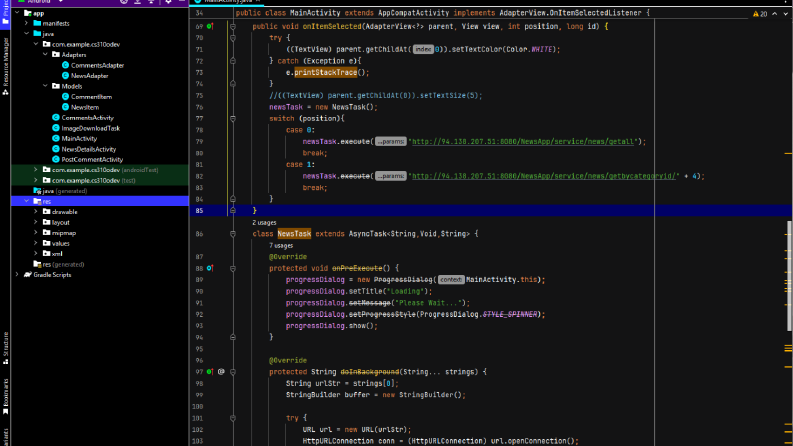The height and width of the screenshot is (446, 793).
Task: Expand com.example.cs310odev (androidTest) package
Action: tap(36, 169)
